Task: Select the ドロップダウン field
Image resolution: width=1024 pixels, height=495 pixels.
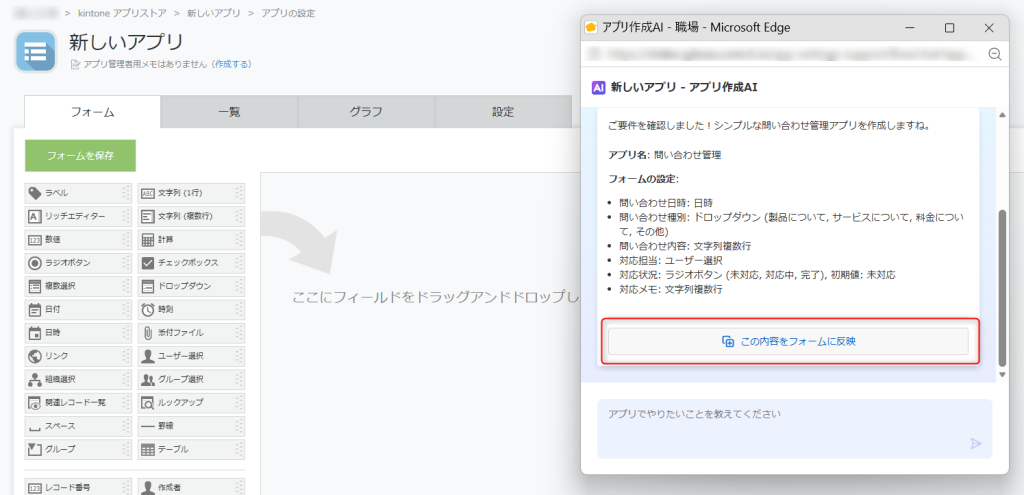Action: click(191, 286)
